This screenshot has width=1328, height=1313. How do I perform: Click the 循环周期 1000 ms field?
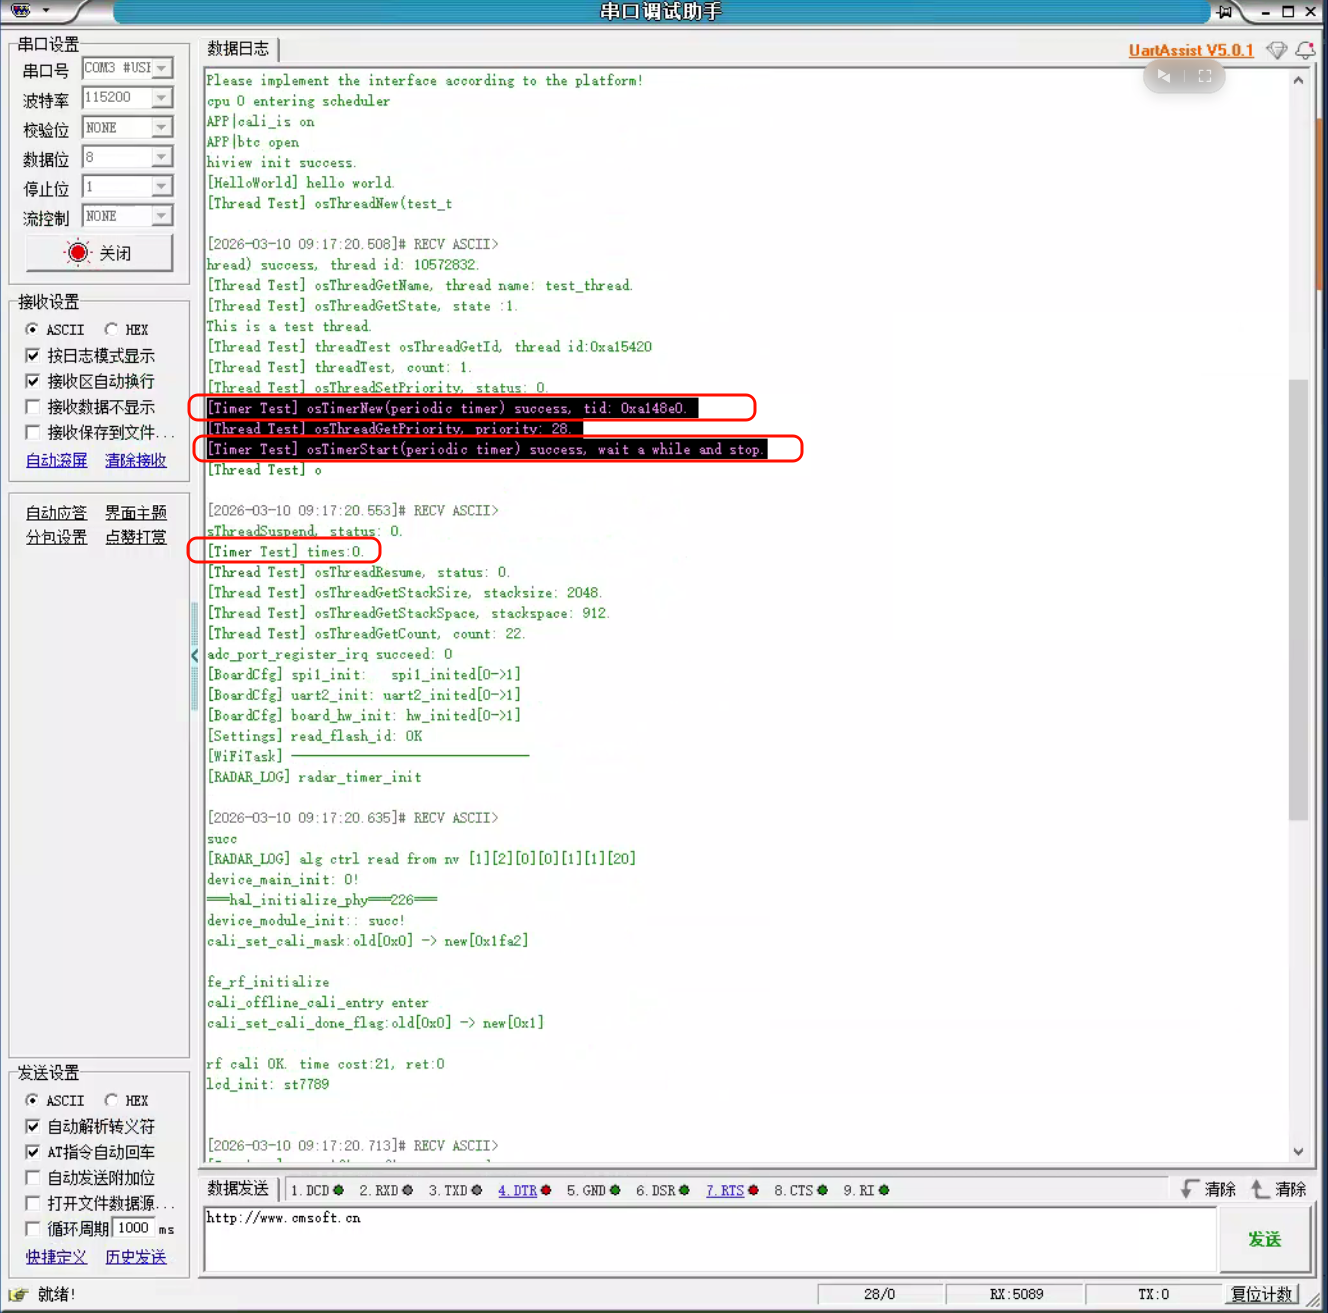[133, 1228]
